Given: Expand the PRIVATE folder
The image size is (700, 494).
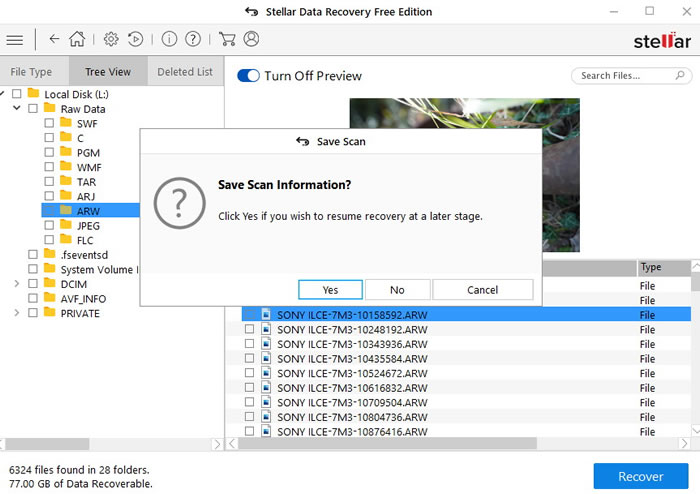Looking at the screenshot, I should click(17, 313).
